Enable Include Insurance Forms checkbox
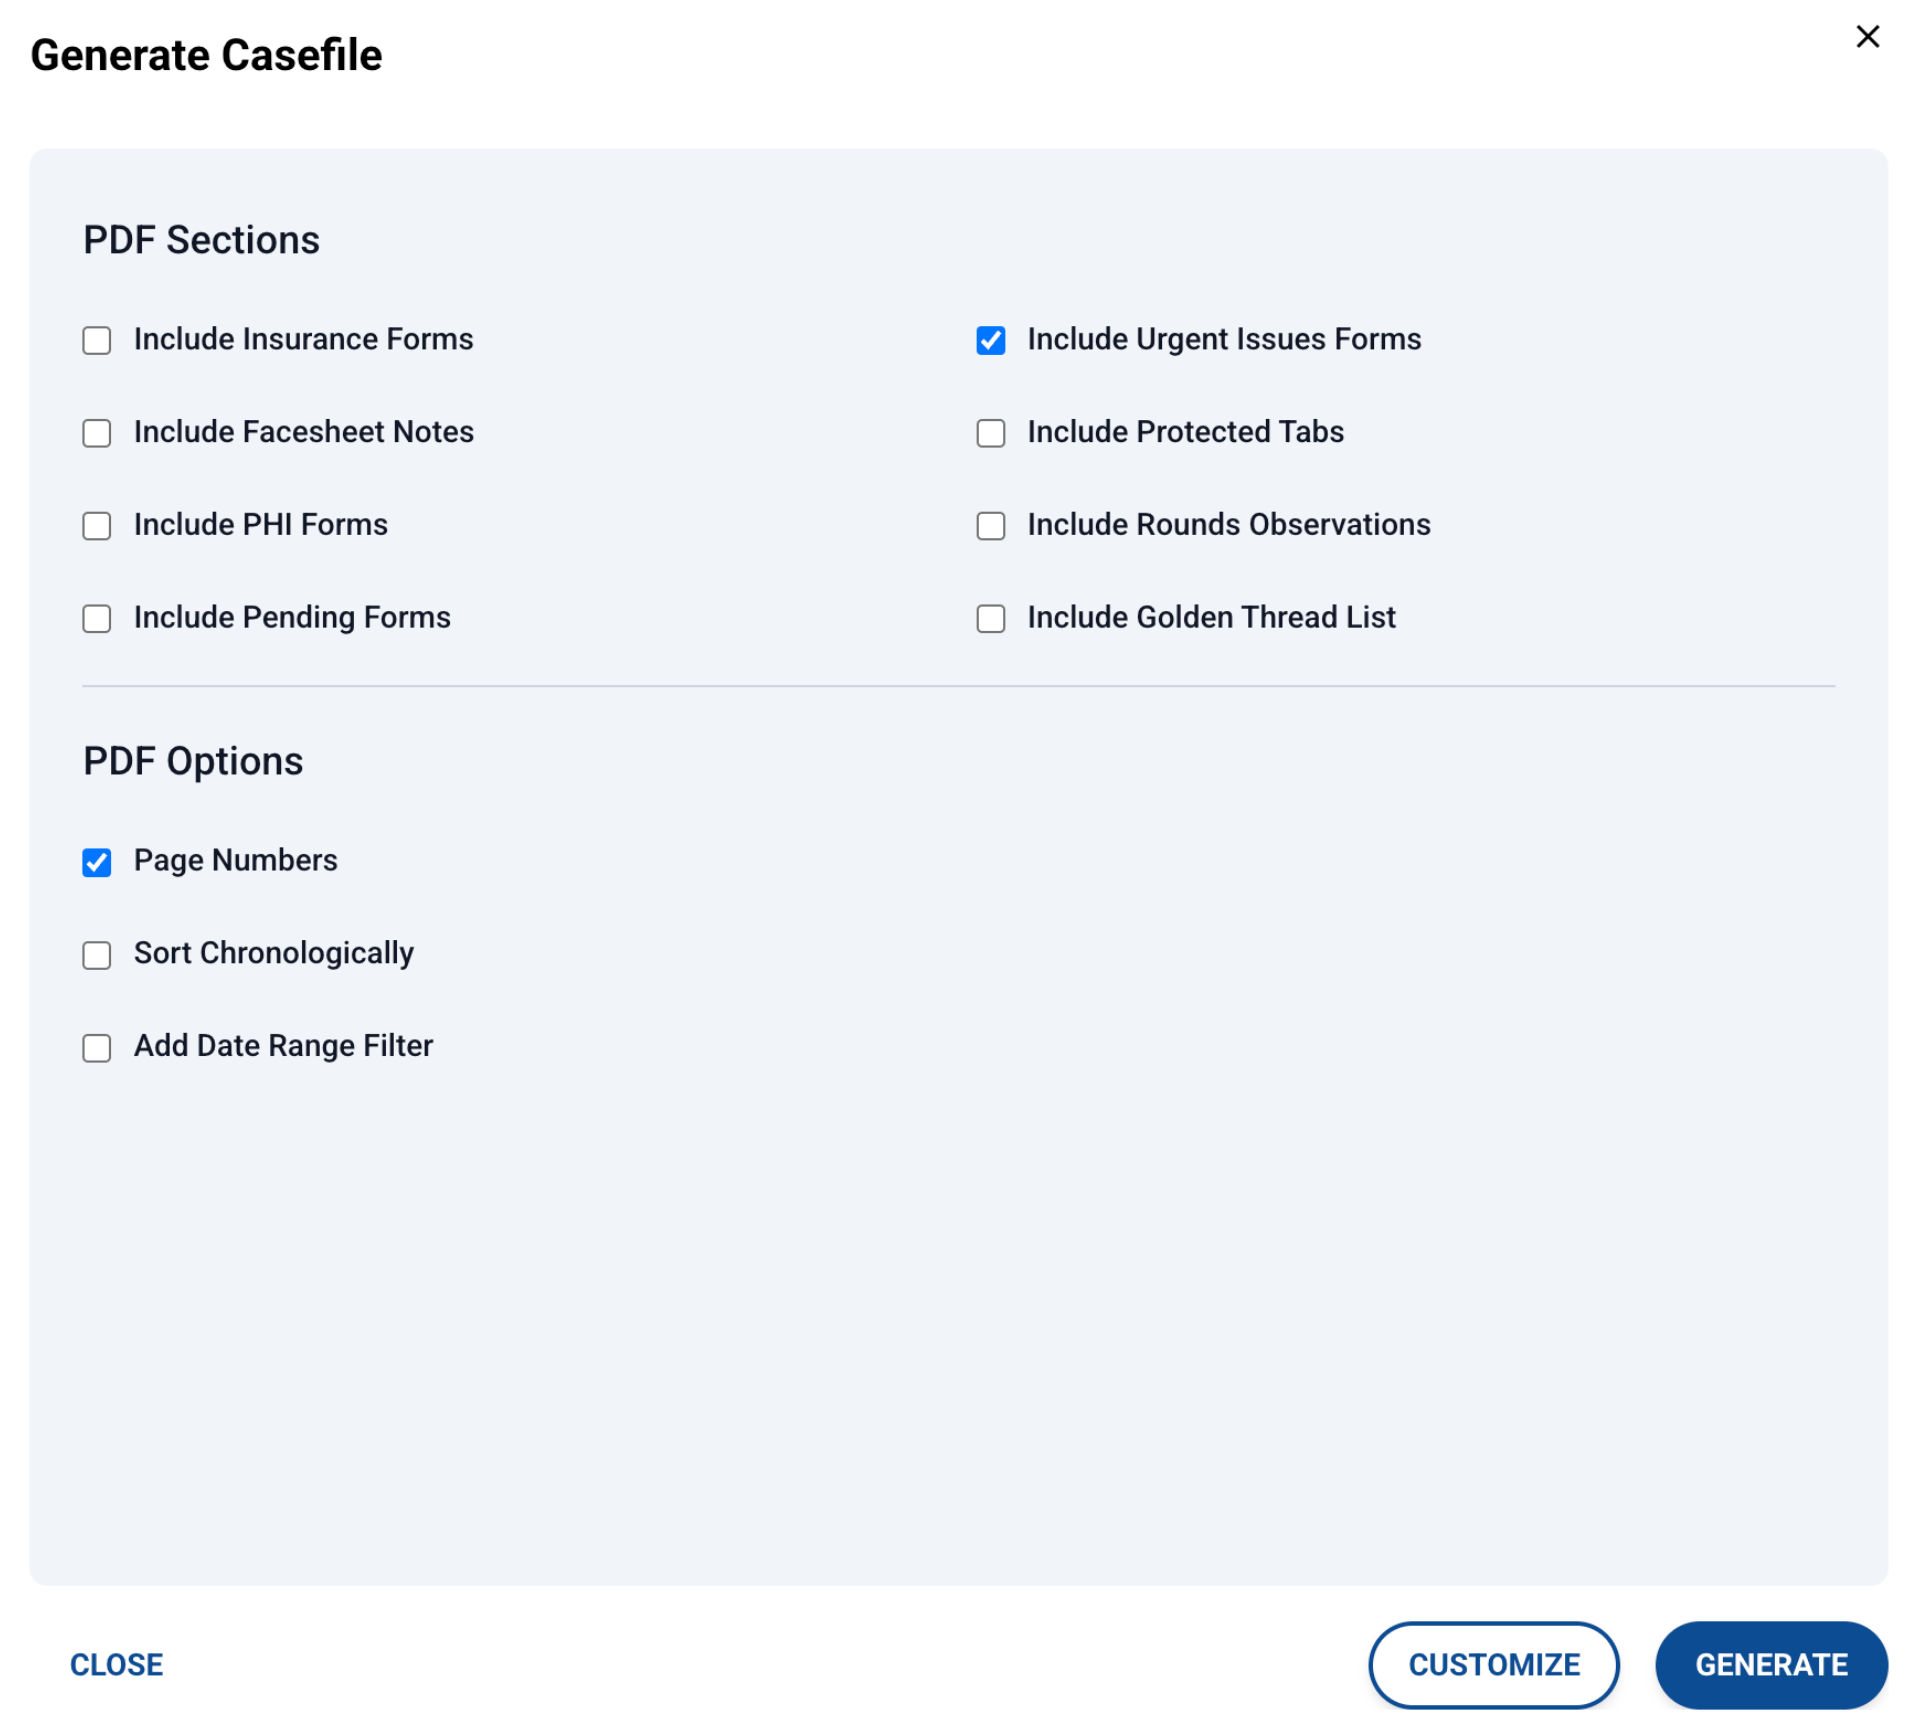This screenshot has width=1928, height=1725. (x=97, y=342)
